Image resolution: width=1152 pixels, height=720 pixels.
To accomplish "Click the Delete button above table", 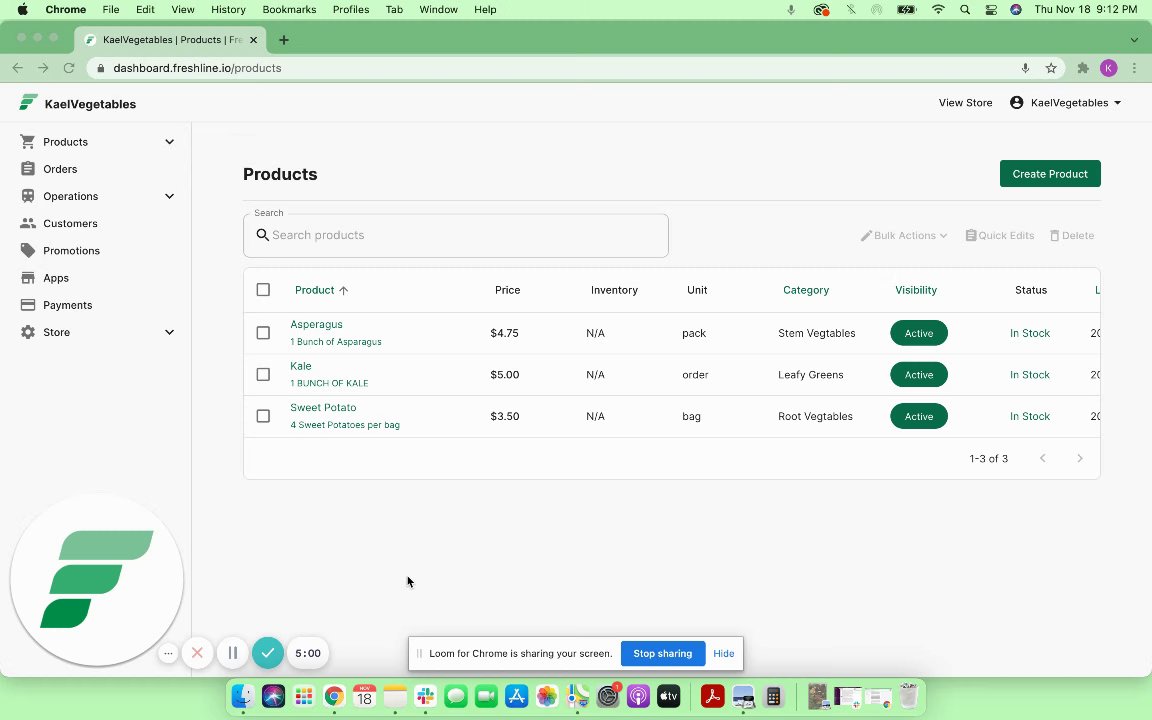I will [1072, 236].
